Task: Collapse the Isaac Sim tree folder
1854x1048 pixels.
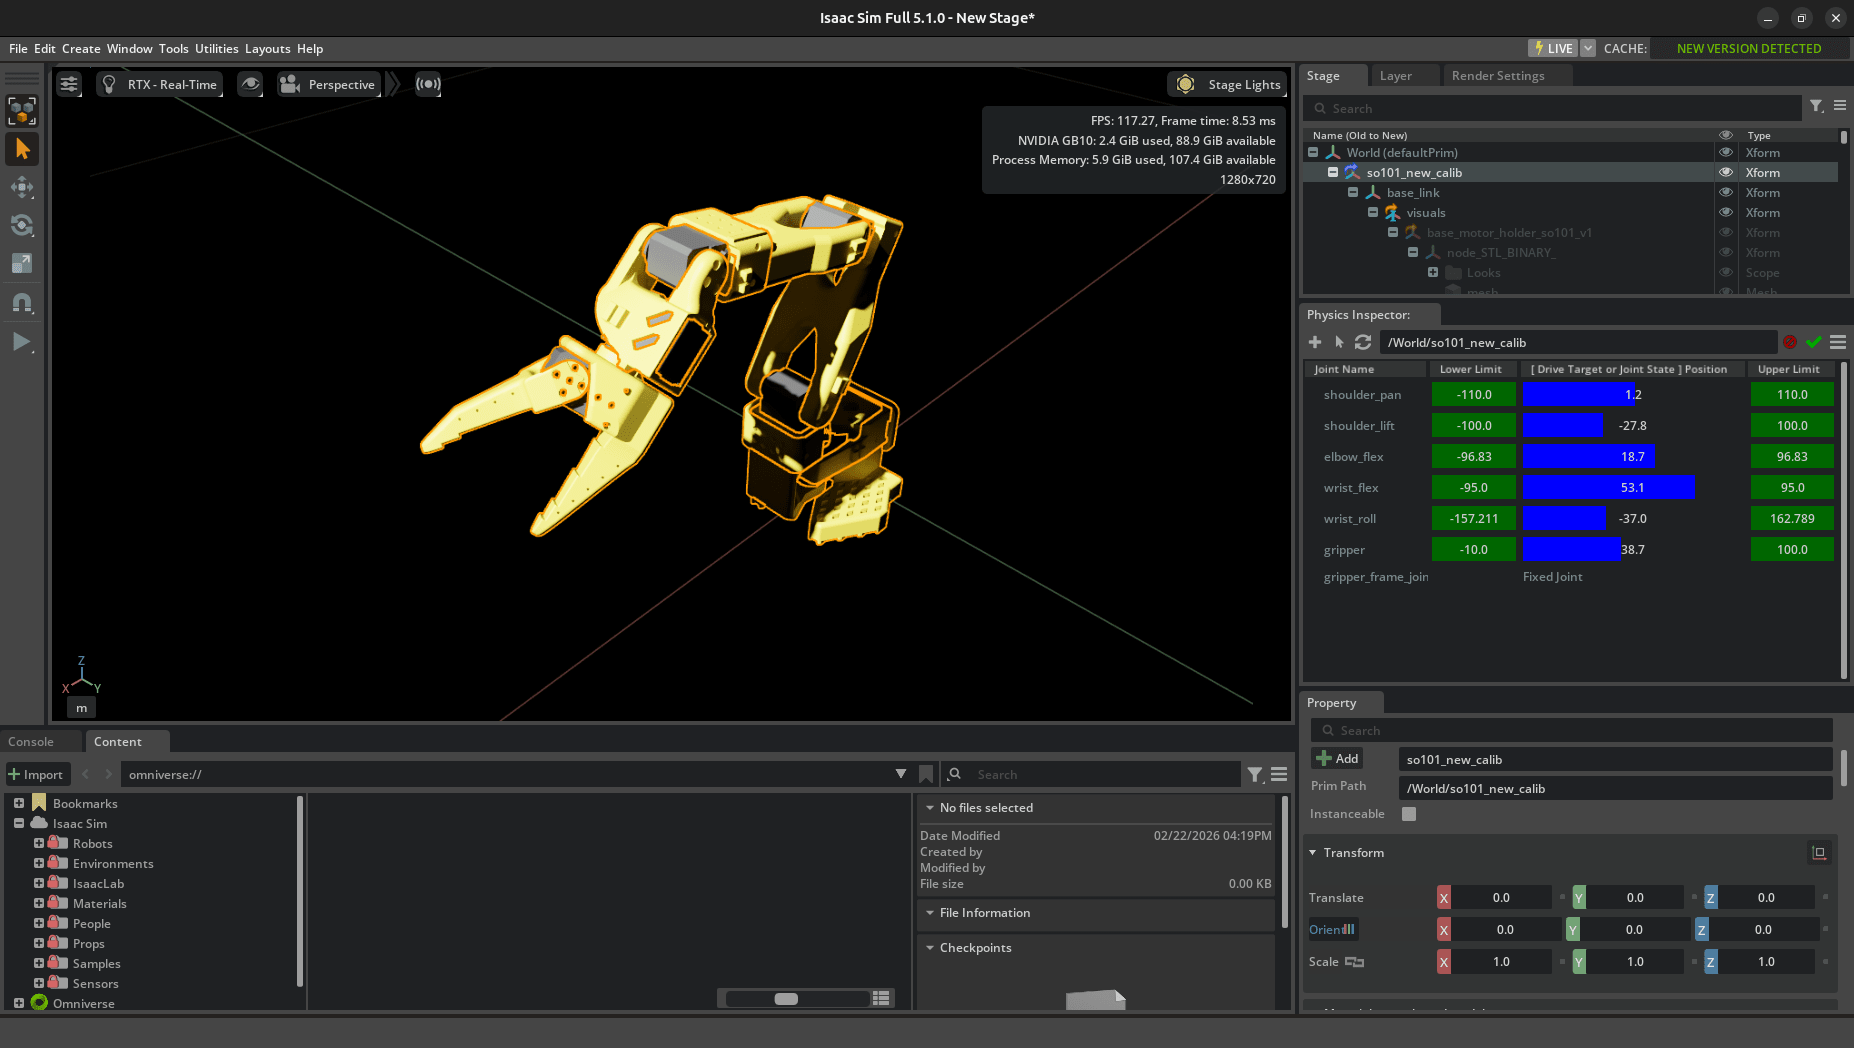Action: tap(19, 823)
